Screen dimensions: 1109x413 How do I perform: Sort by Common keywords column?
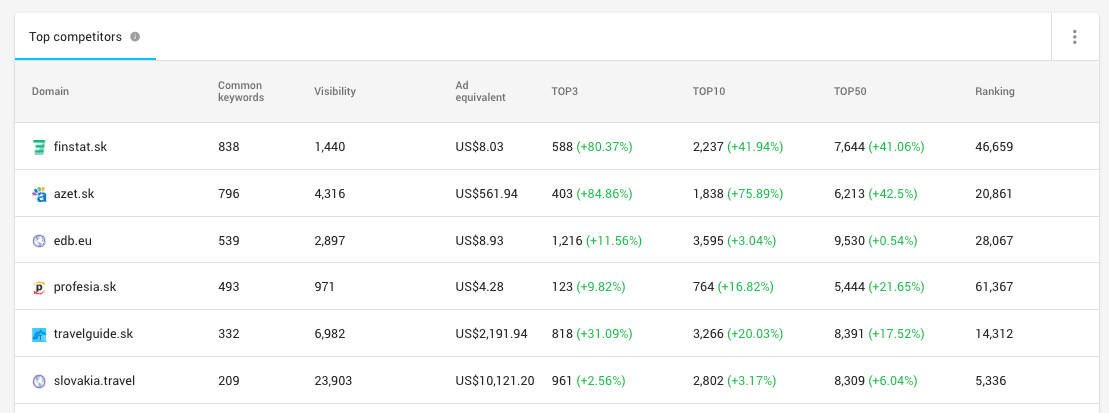(x=240, y=91)
